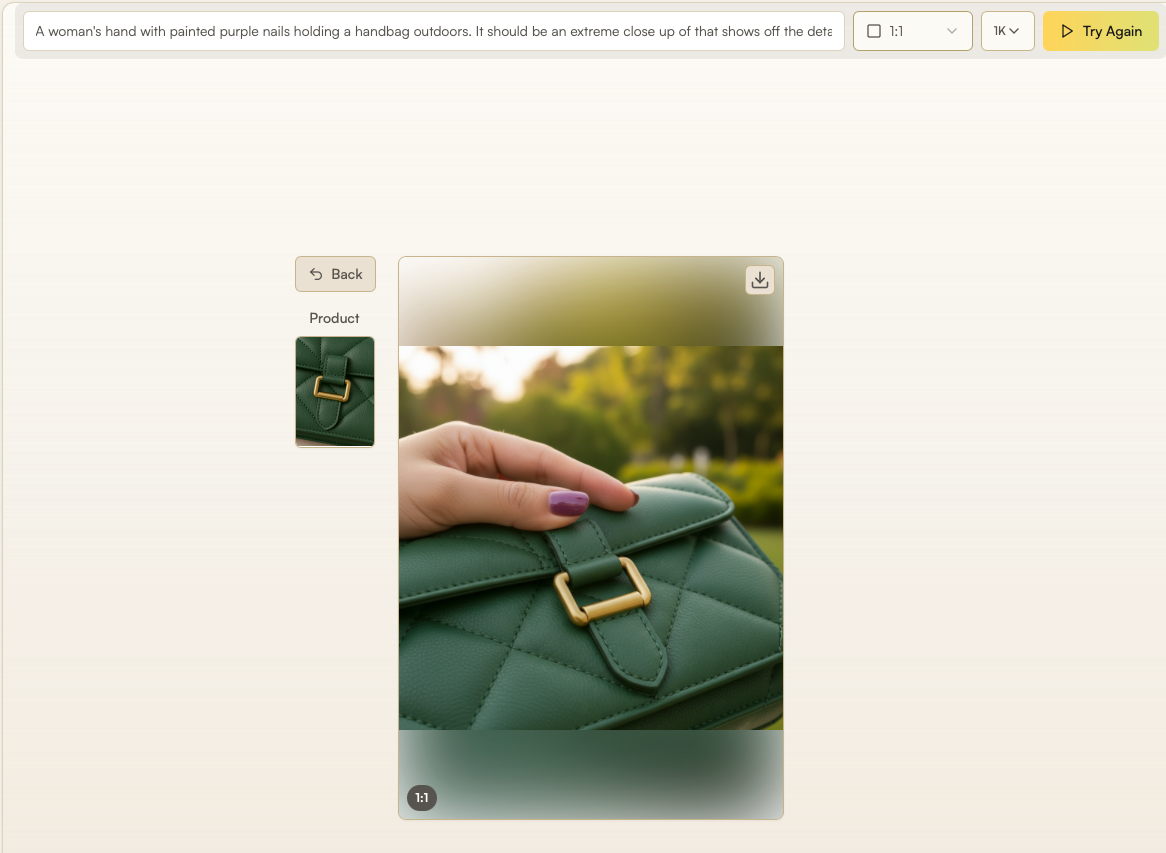Image resolution: width=1166 pixels, height=853 pixels.
Task: Download the generated handbag image
Action: click(x=759, y=280)
